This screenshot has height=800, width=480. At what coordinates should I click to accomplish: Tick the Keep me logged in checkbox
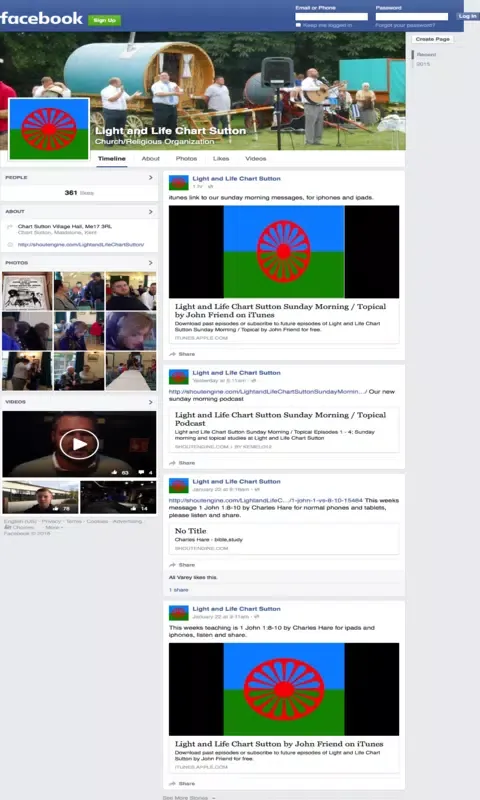coord(298,25)
